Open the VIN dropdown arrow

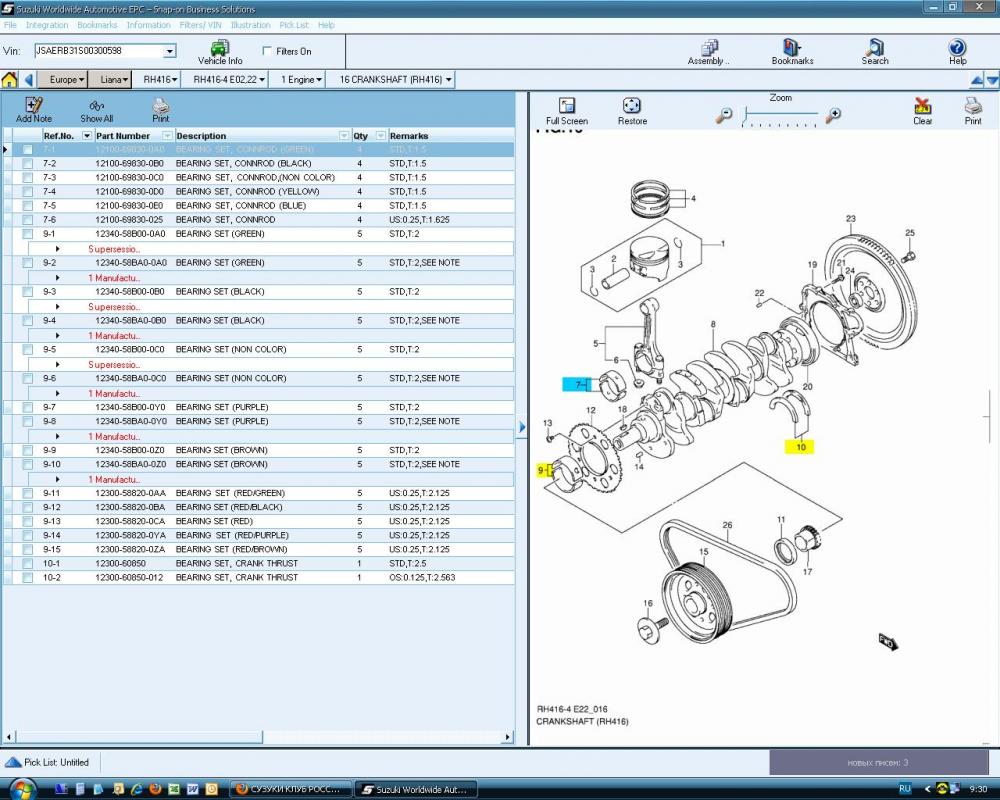coord(170,51)
